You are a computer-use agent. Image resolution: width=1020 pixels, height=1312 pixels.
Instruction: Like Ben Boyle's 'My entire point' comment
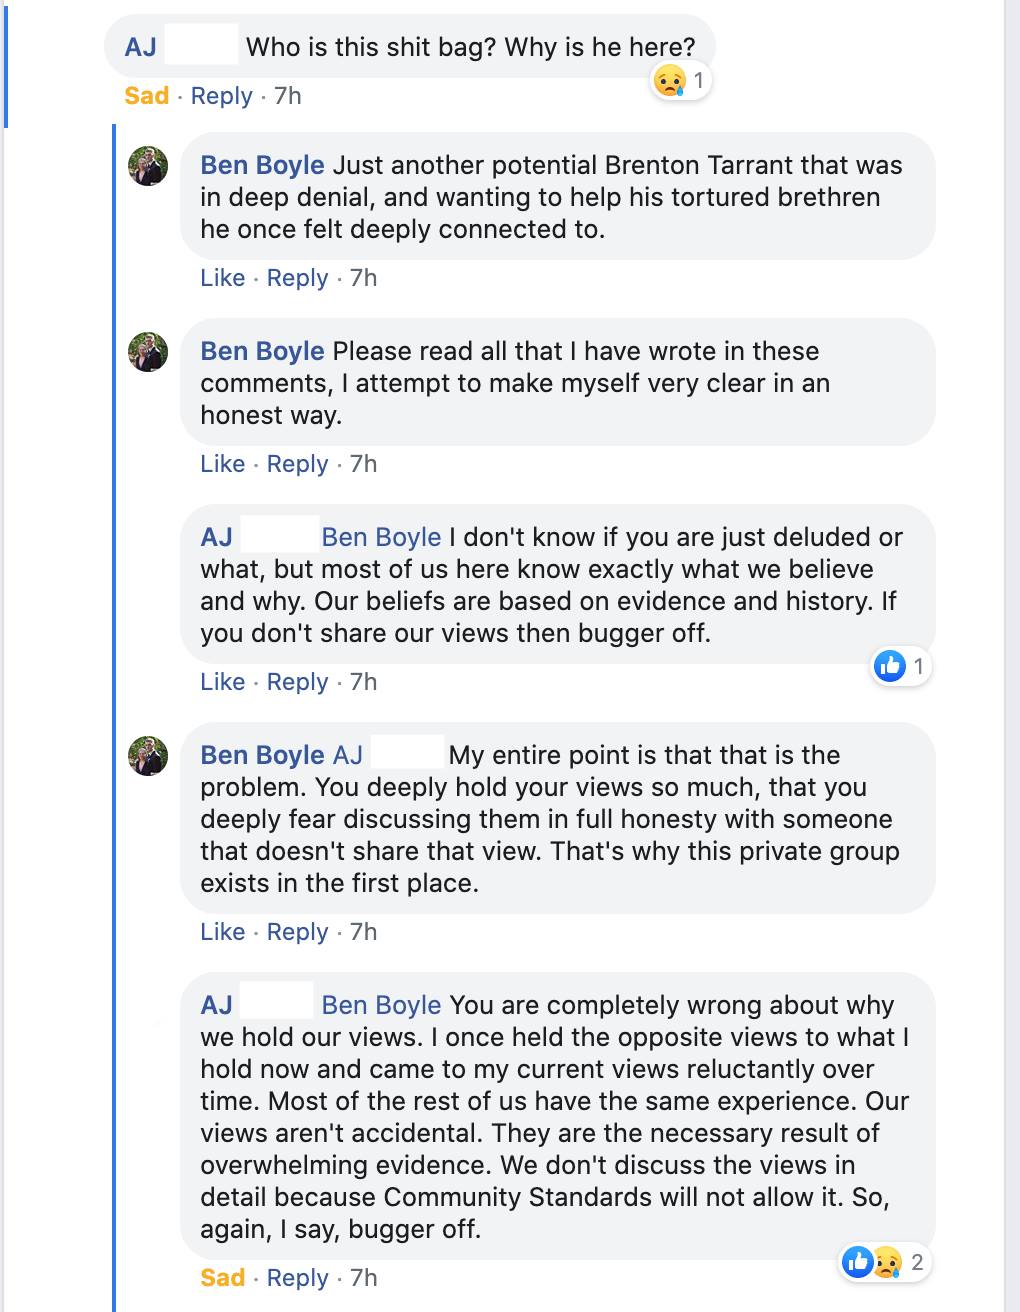[x=222, y=932]
